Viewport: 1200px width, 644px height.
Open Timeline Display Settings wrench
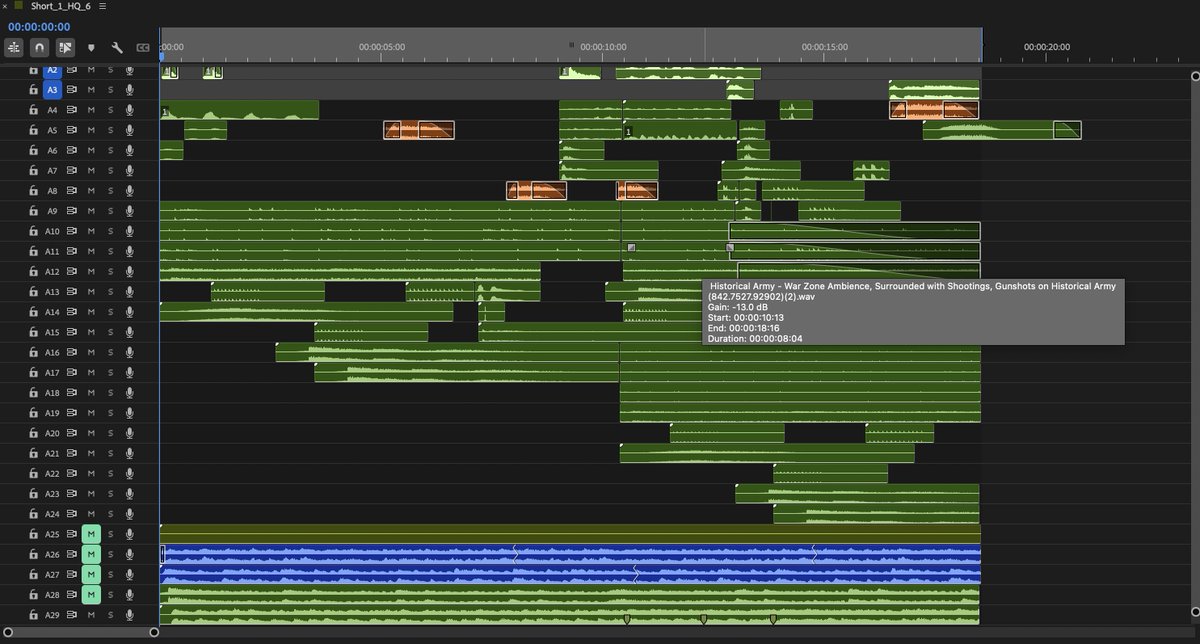117,47
